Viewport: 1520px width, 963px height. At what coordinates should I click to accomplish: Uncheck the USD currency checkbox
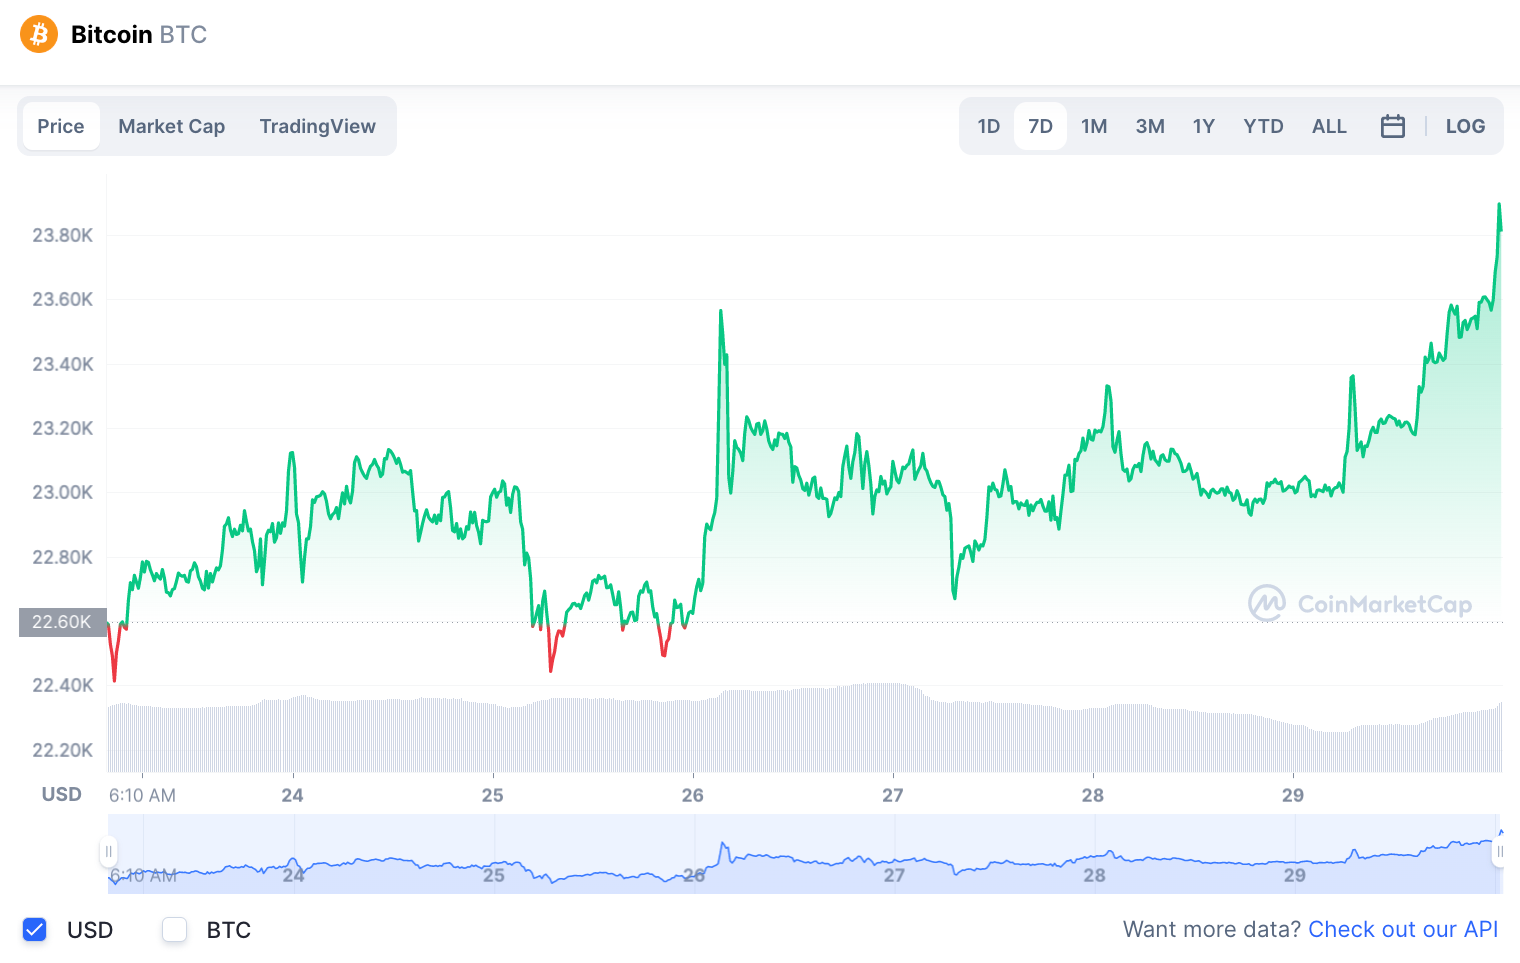point(35,930)
